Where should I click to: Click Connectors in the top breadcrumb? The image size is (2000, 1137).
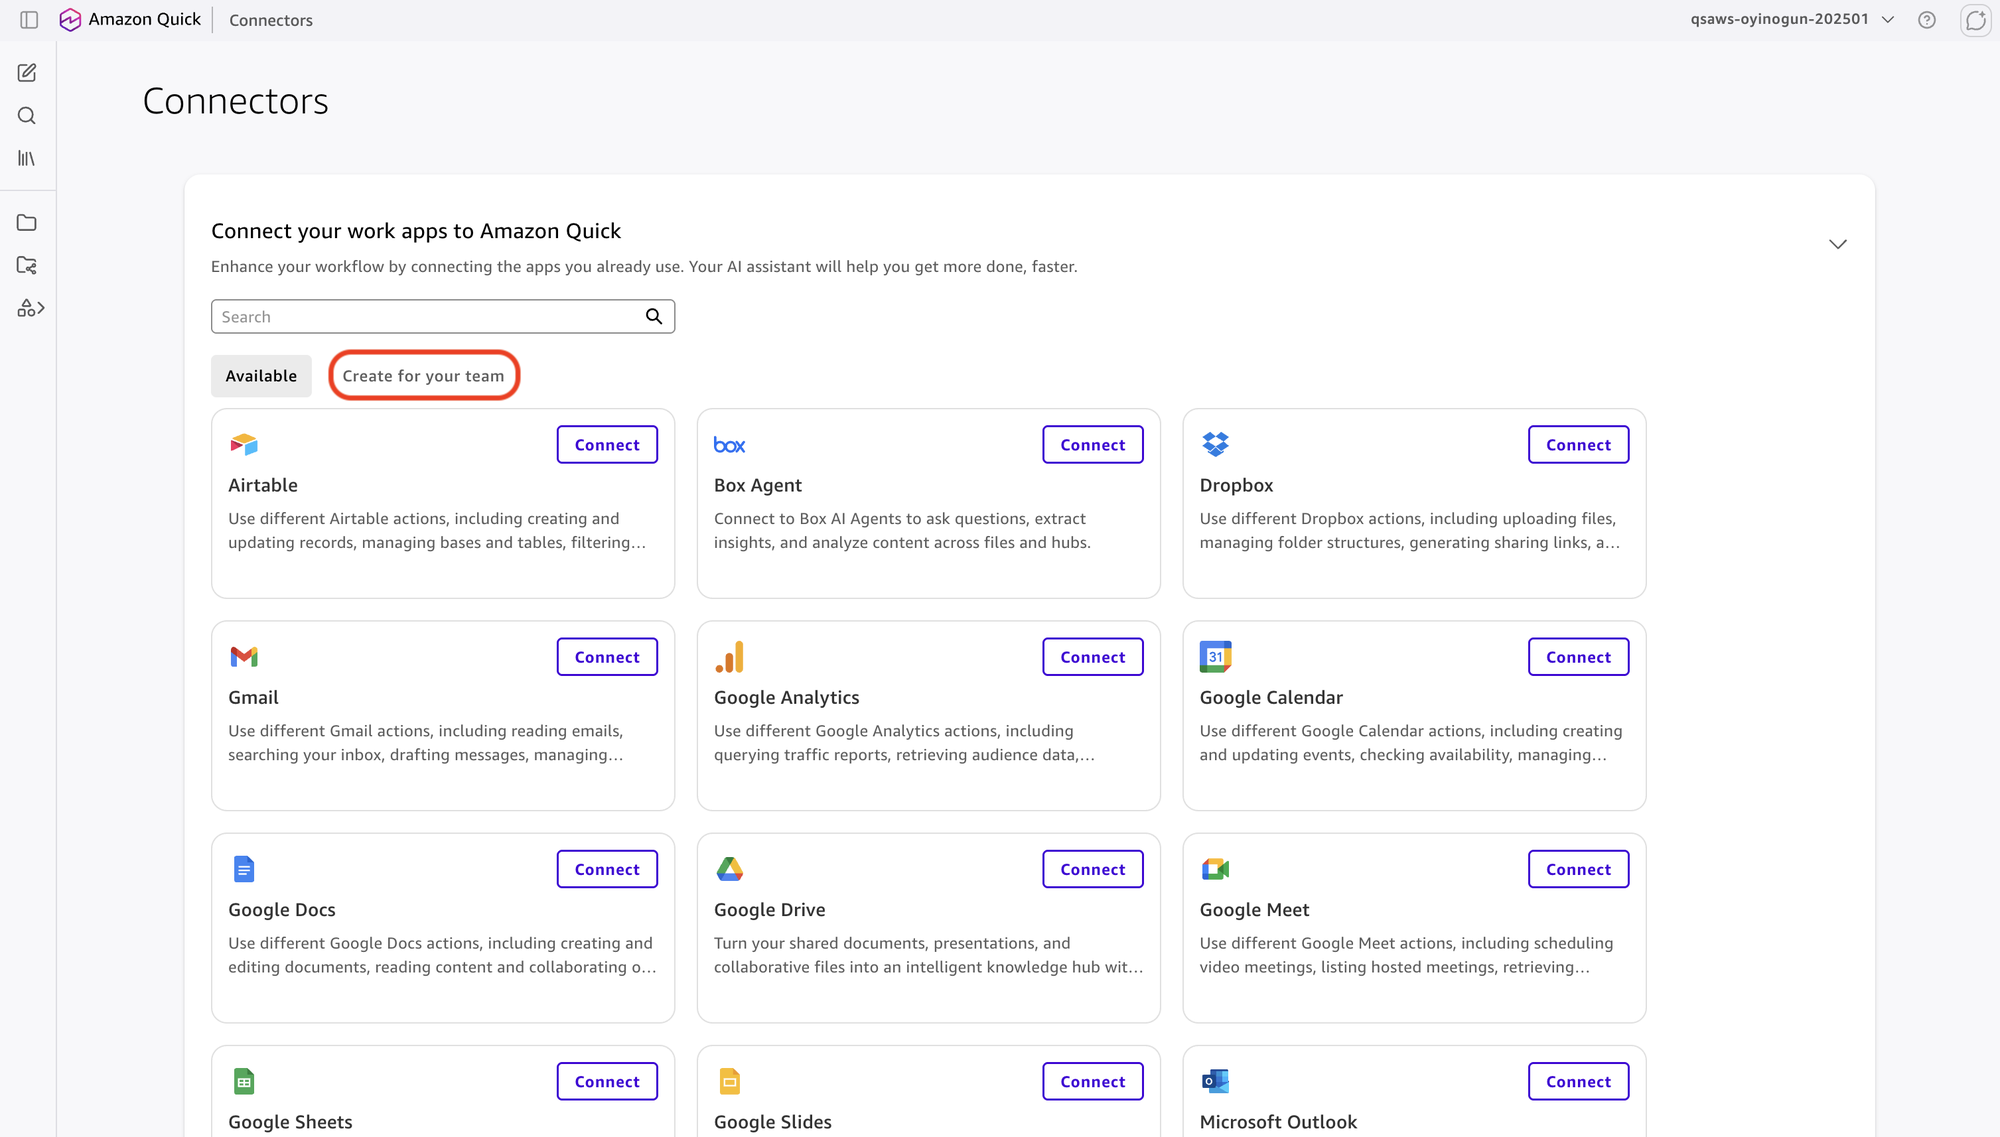pos(271,20)
